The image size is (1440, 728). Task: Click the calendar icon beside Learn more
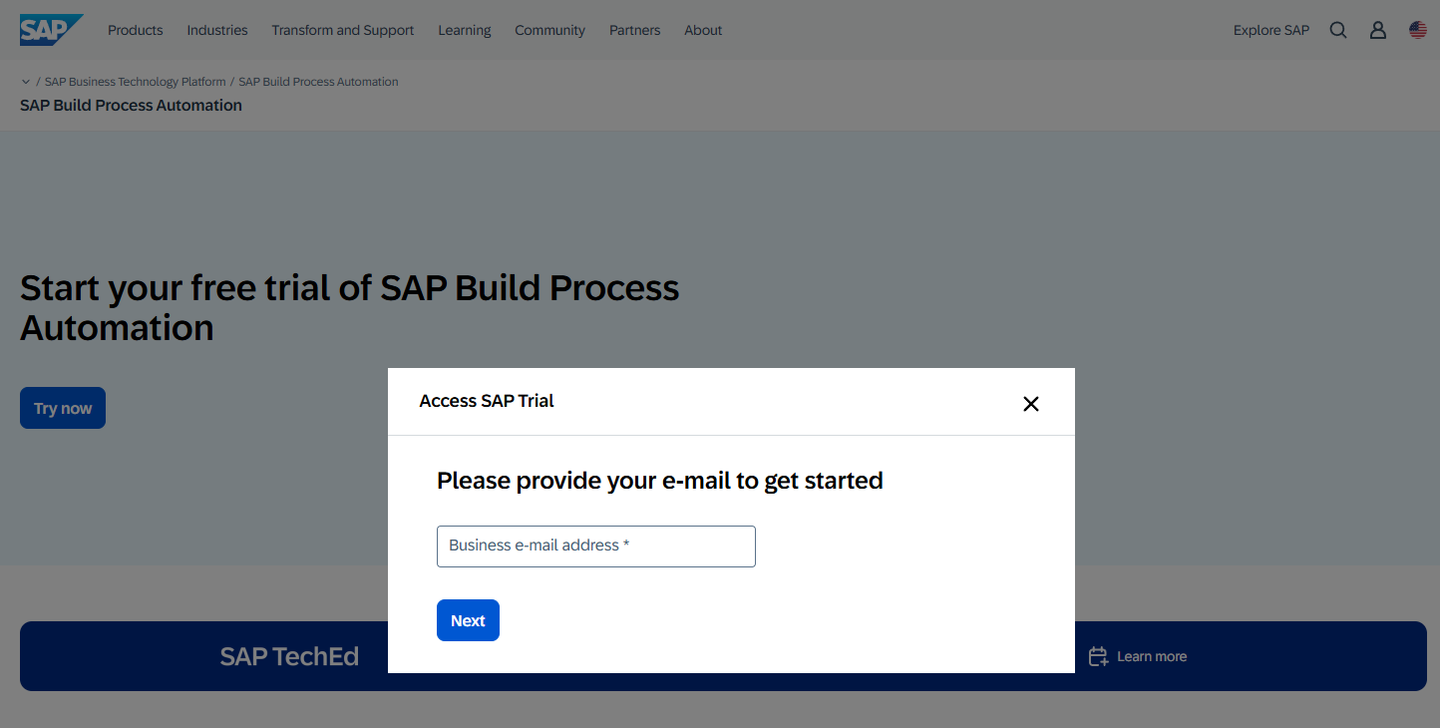1098,656
